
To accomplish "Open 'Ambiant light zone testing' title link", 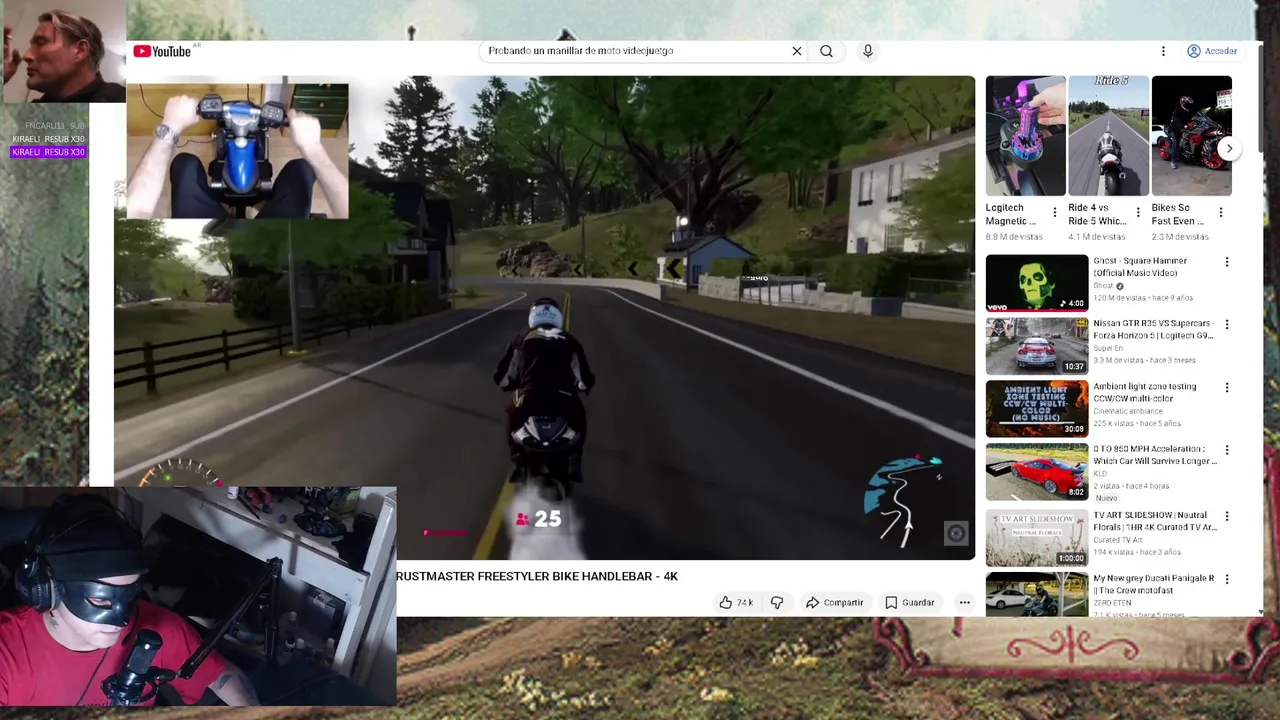I will [x=1145, y=392].
